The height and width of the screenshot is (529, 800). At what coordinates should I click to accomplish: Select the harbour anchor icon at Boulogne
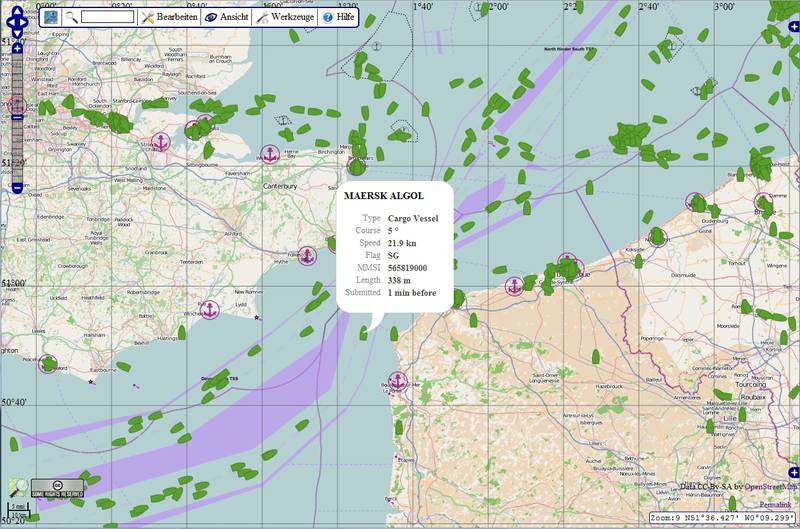pos(398,381)
